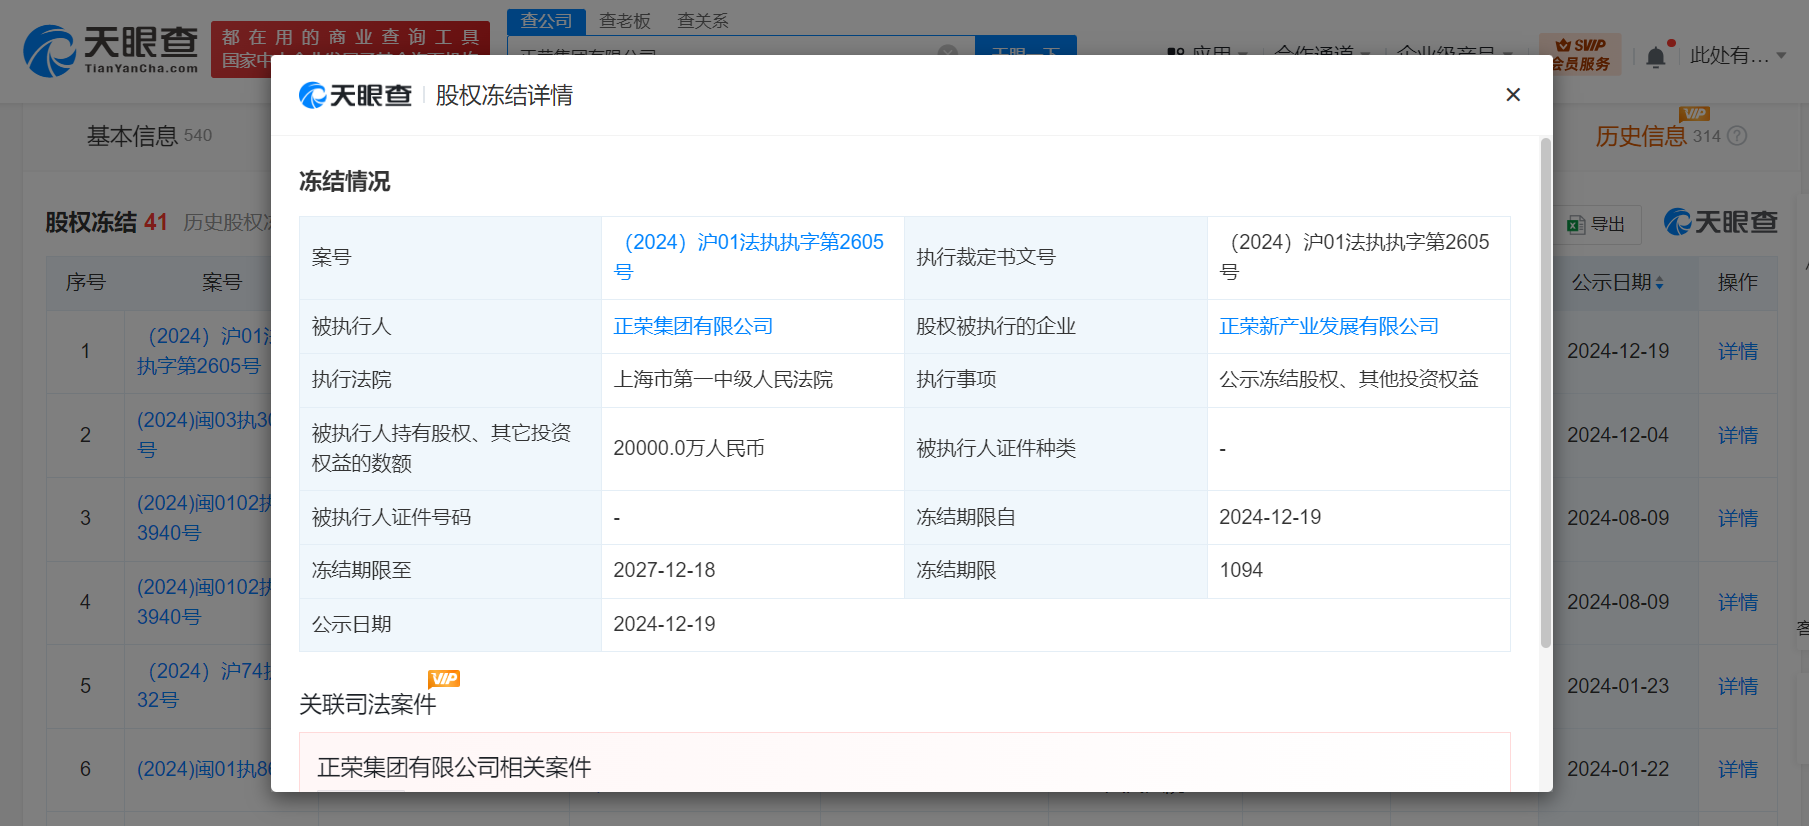Open 正荣新产业发展有限公司 company link
Screen dimensions: 1809x826
tap(1329, 326)
